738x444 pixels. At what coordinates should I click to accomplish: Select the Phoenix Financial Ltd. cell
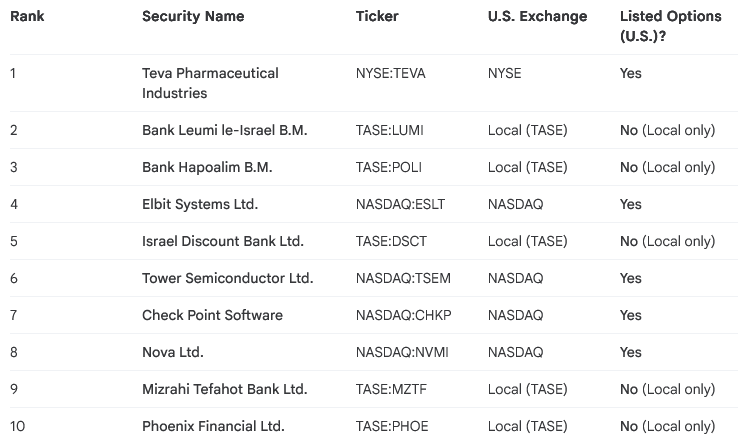pos(213,426)
